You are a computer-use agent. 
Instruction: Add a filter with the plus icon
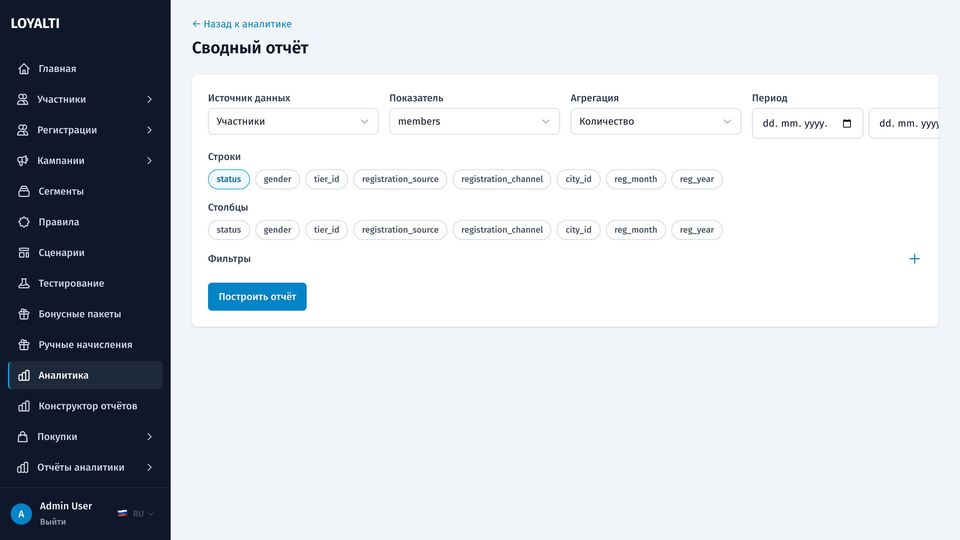(x=914, y=259)
